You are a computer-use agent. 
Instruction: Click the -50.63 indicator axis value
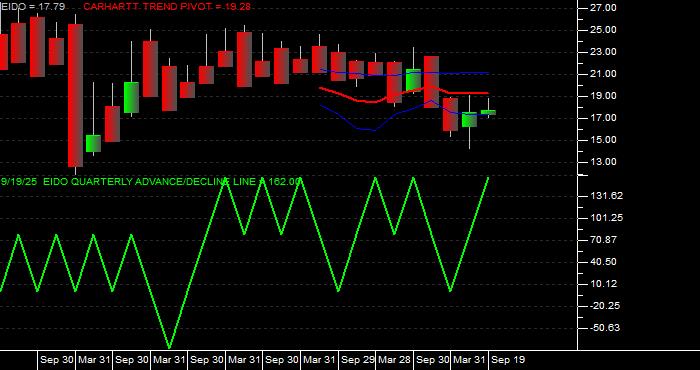[604, 328]
